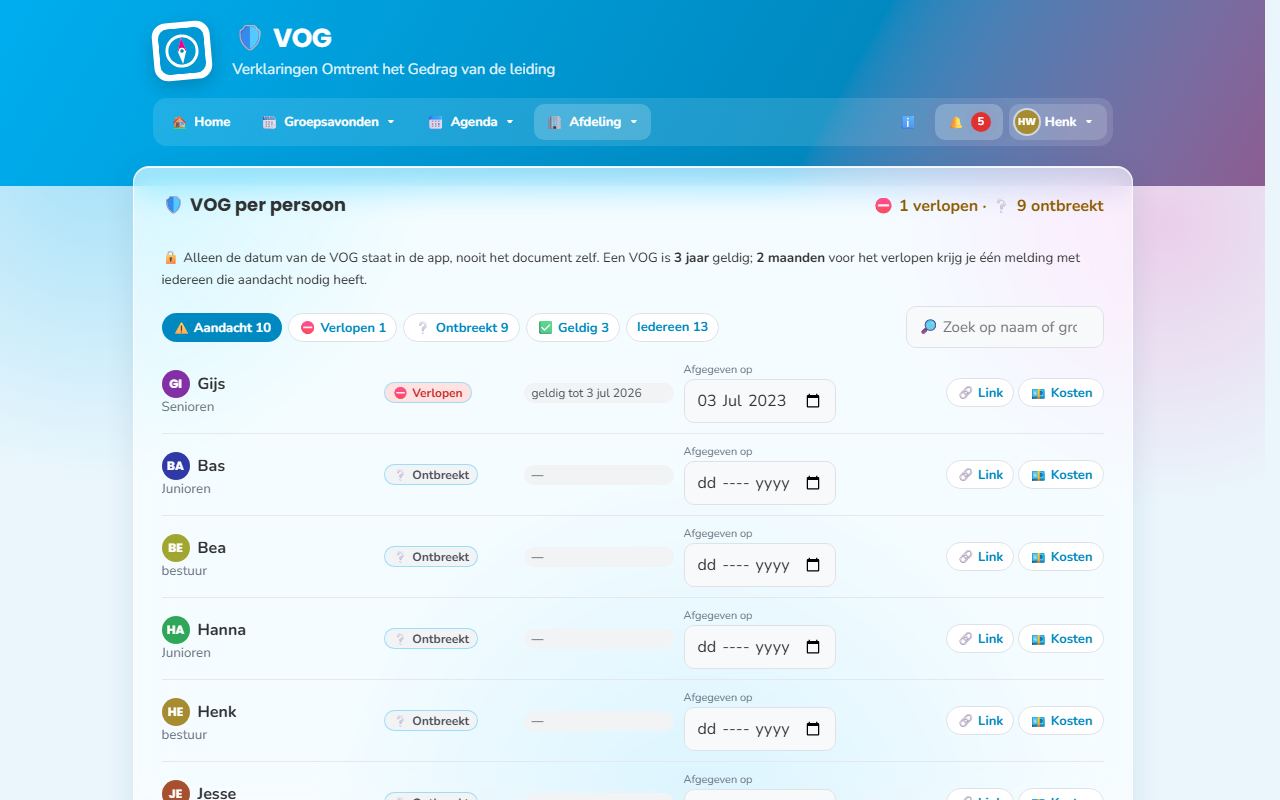Open calendar picker in Bea's date field
Screen dimensions: 1280x800
[x=813, y=565]
